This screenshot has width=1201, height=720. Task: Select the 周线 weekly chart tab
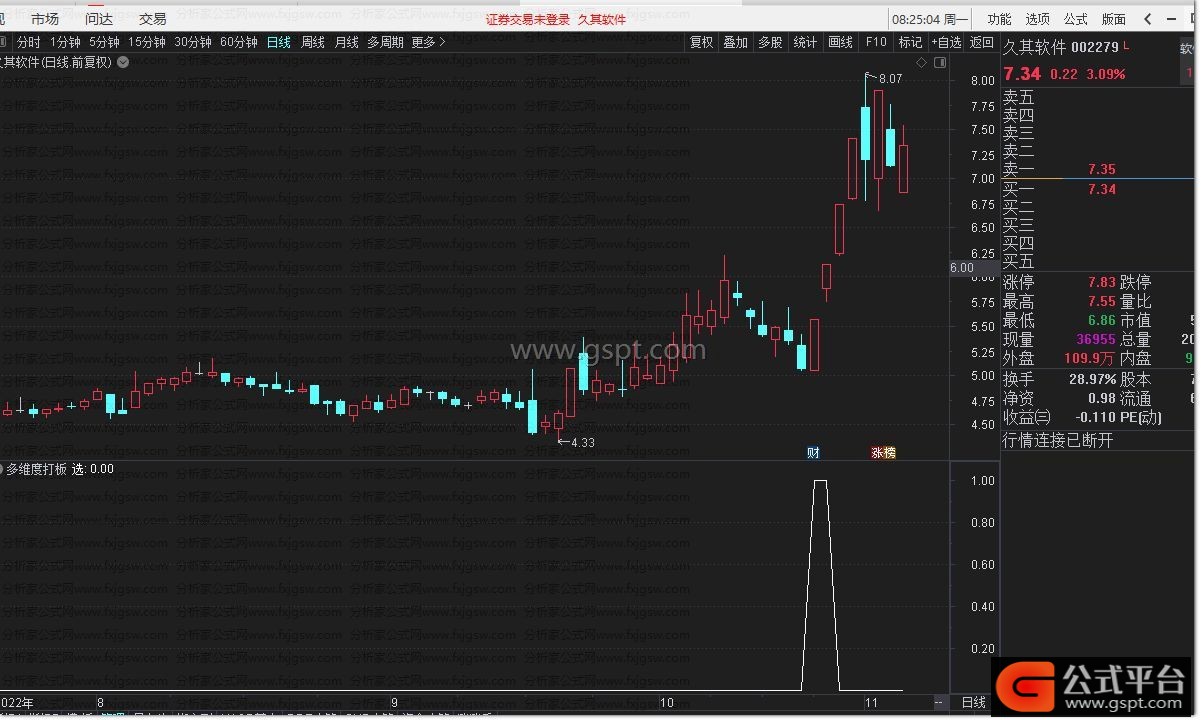tap(313, 42)
